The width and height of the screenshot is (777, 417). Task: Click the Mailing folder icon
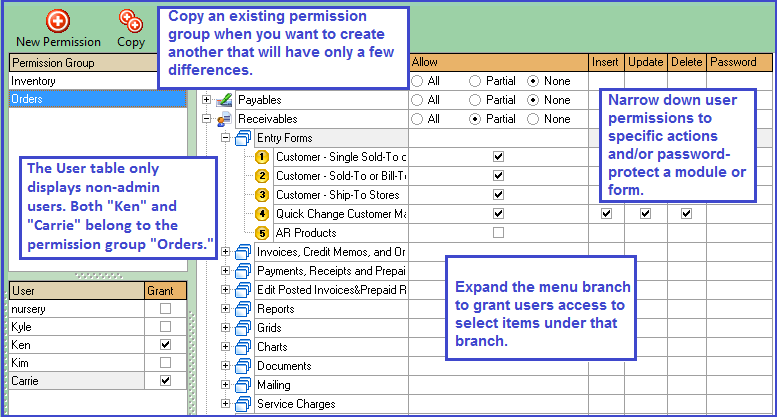click(x=243, y=385)
